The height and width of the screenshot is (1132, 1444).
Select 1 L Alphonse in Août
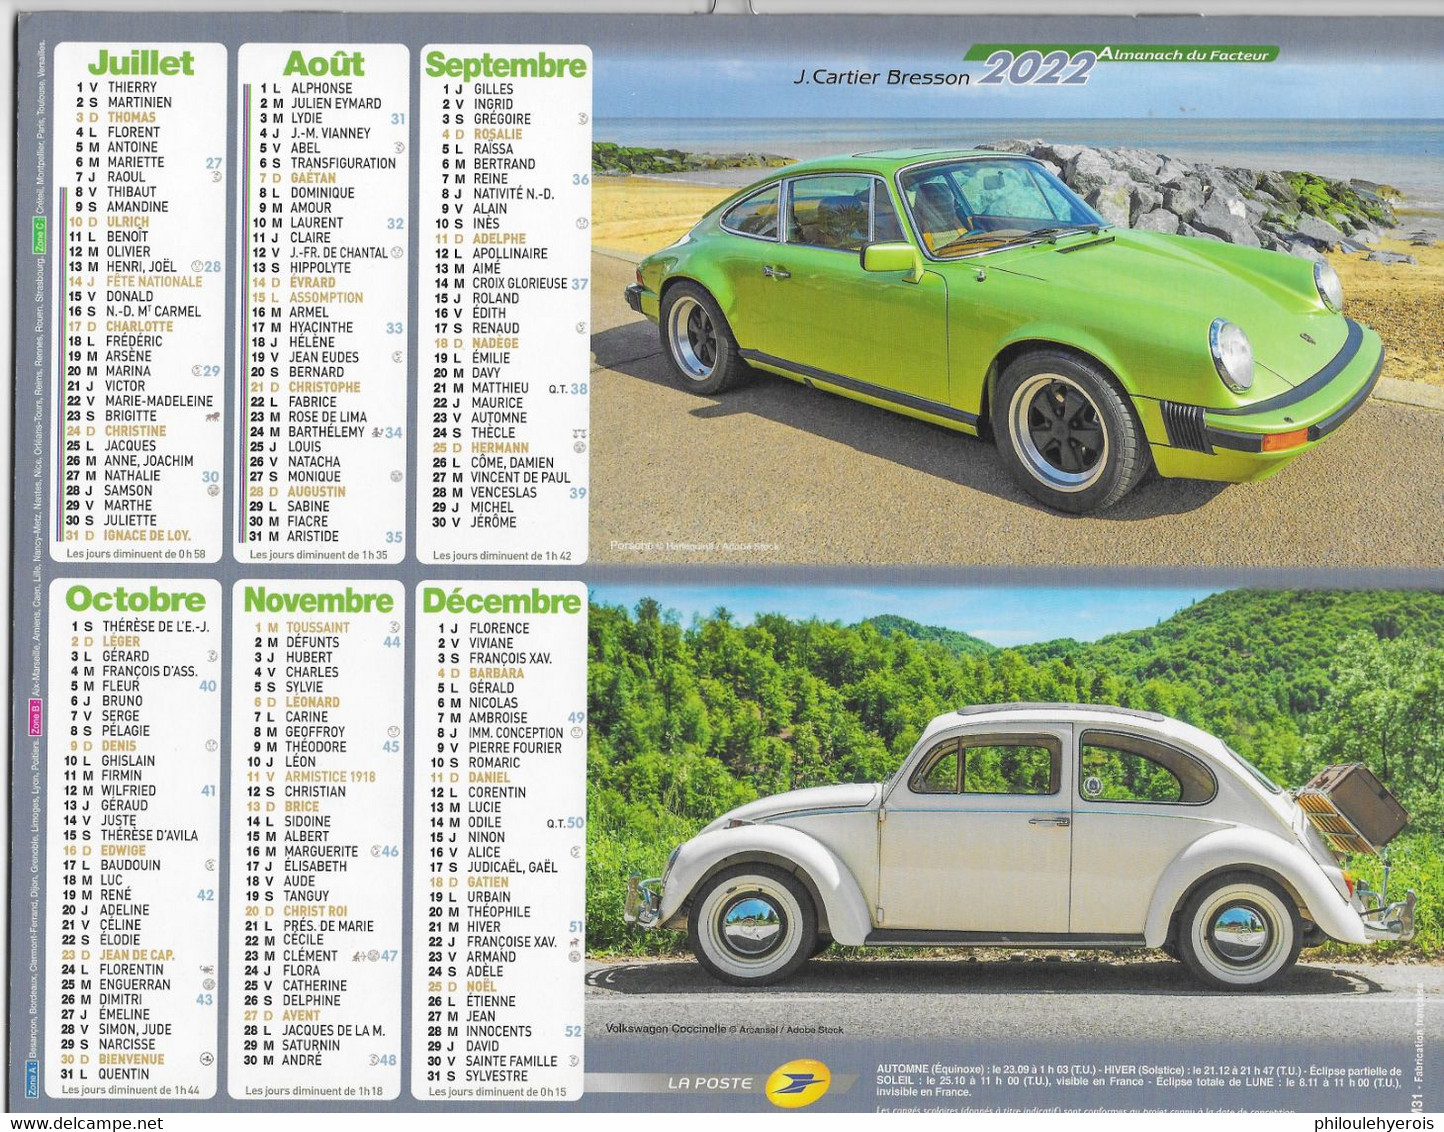(305, 89)
